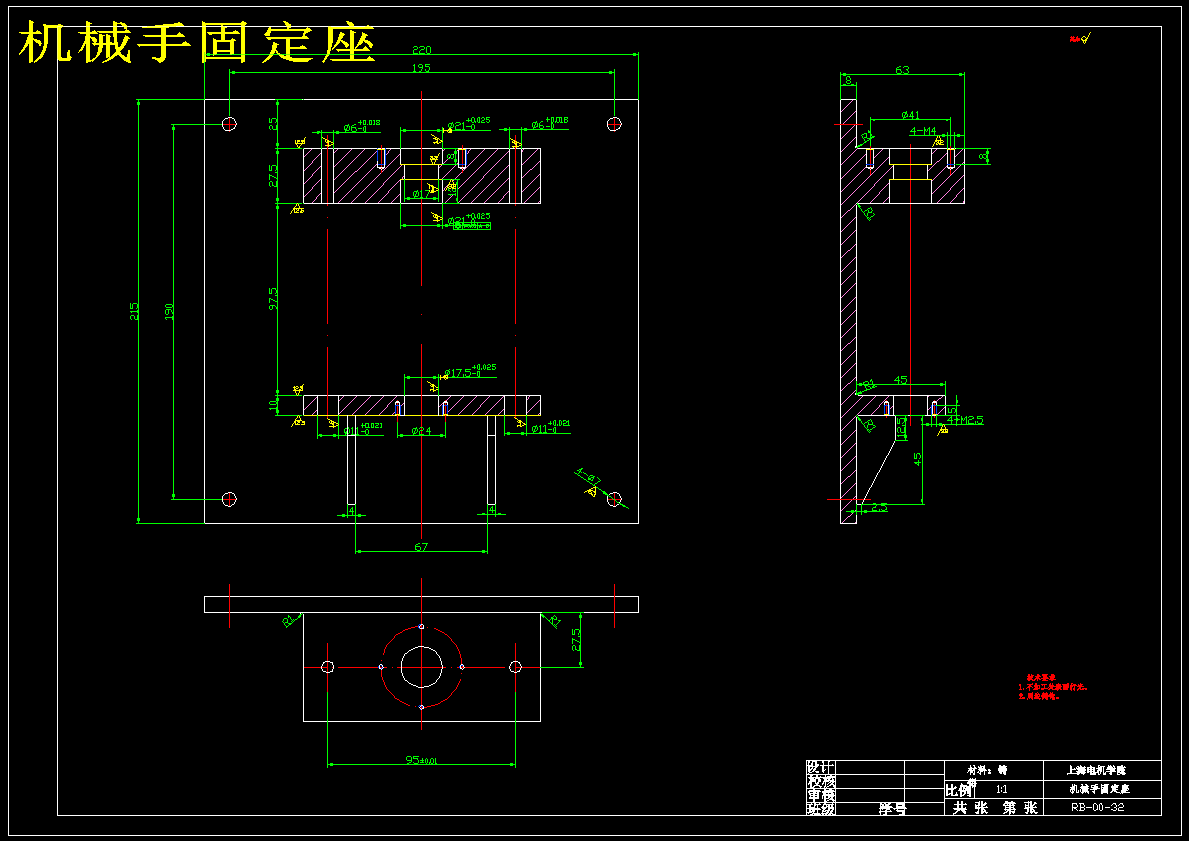This screenshot has height=841, width=1189.
Task: Select the Ø24 diameter dimension
Action: tap(421, 431)
